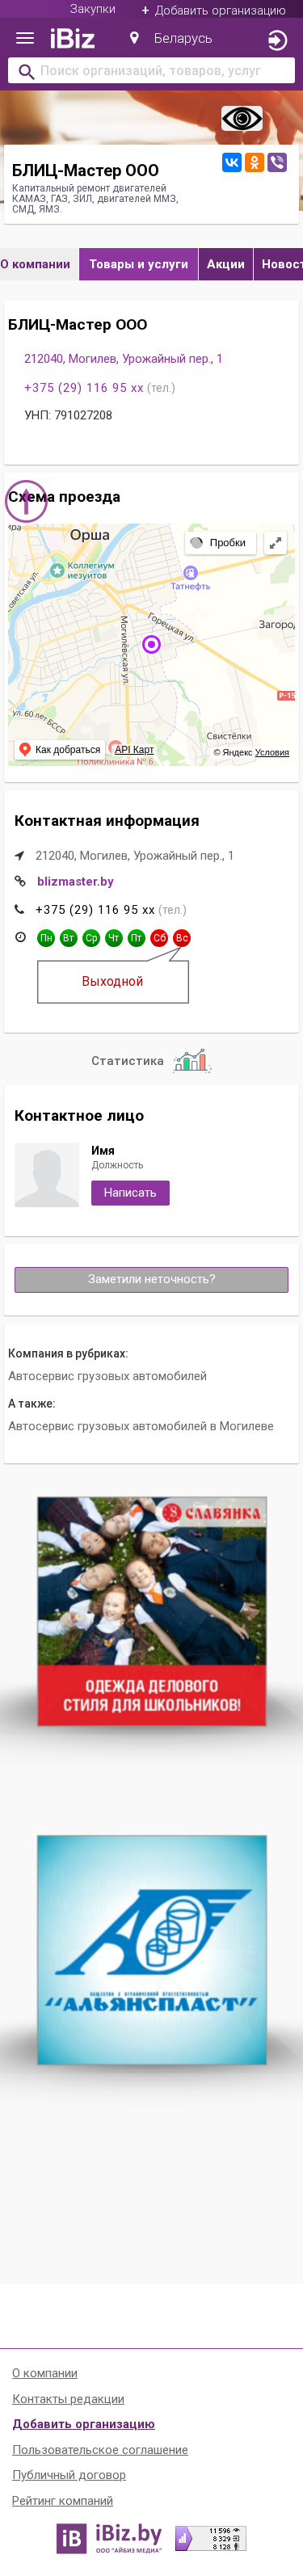Viewport: 303px width, 2576px height.
Task: Click the eye views icon
Action: pyautogui.click(x=242, y=119)
